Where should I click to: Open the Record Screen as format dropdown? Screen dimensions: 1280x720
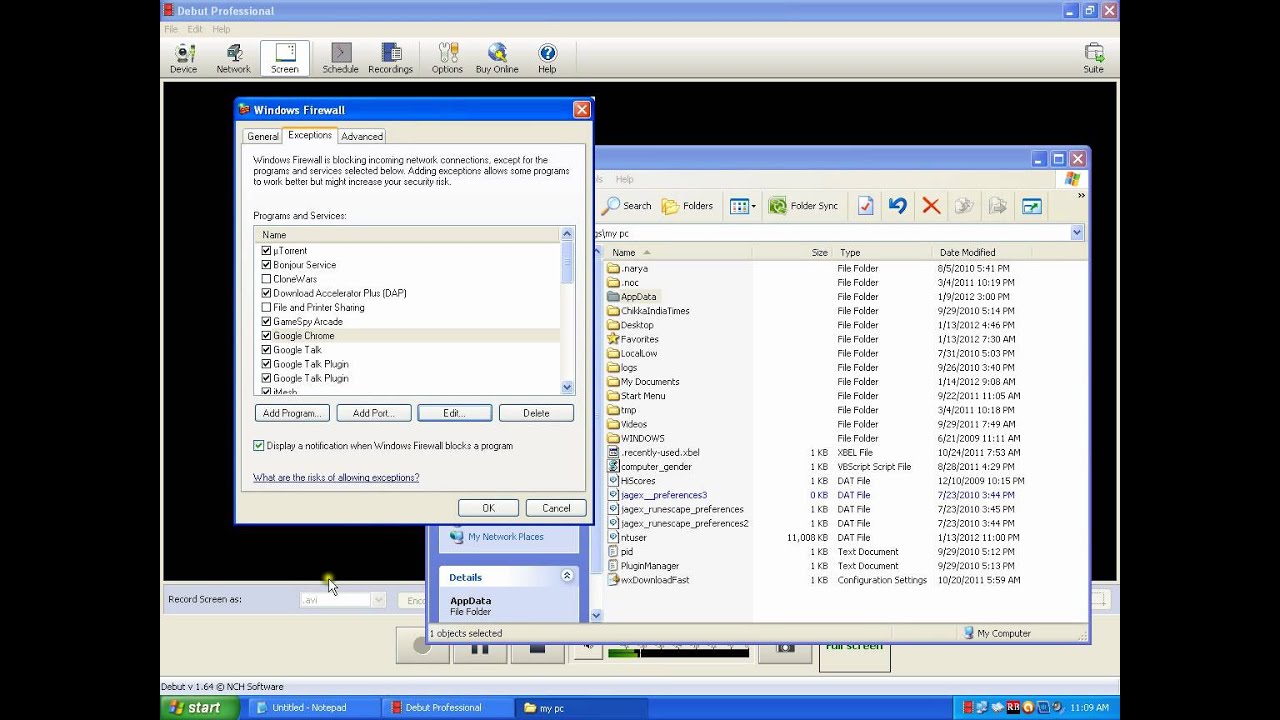[x=378, y=600]
